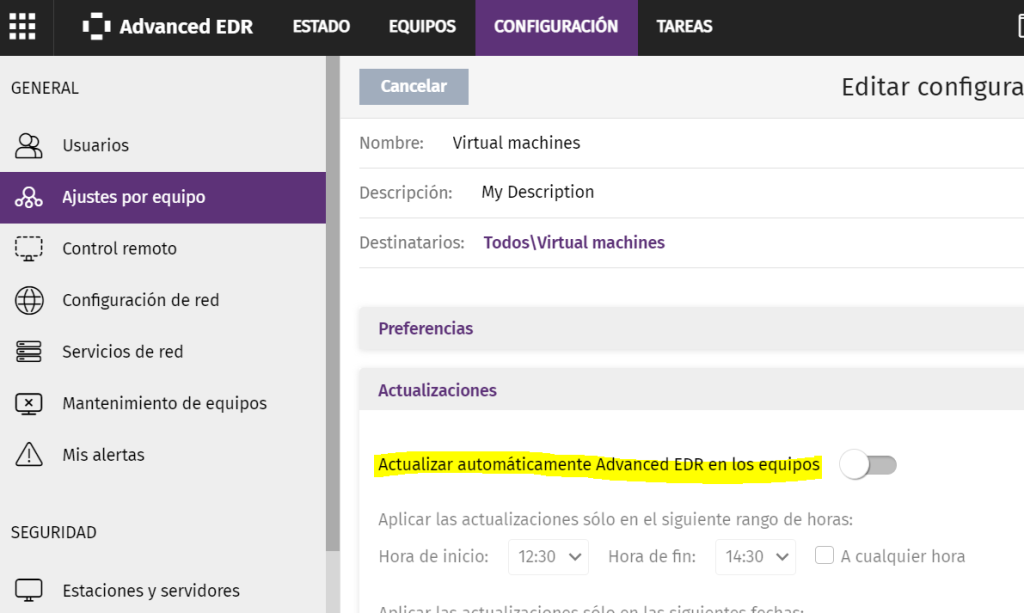The width and height of the screenshot is (1024, 613).
Task: Open Usuarios in the sidebar
Action: tap(163, 146)
